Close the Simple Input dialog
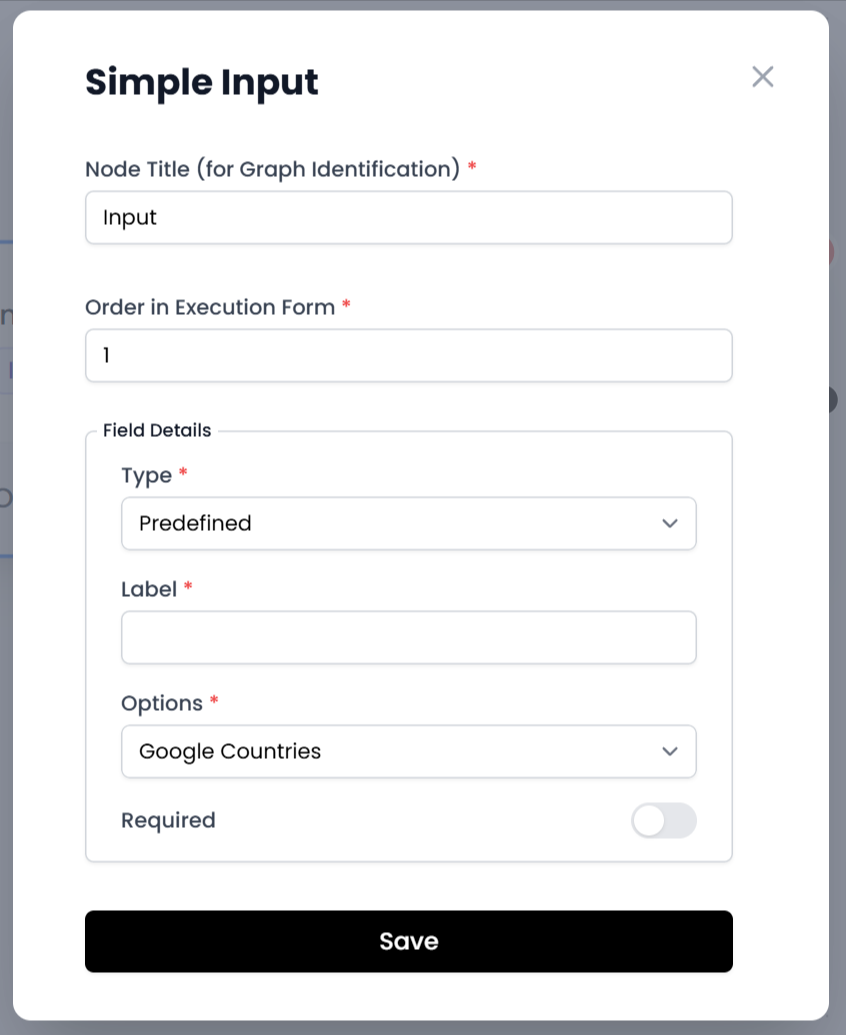This screenshot has width=846, height=1035. [763, 77]
